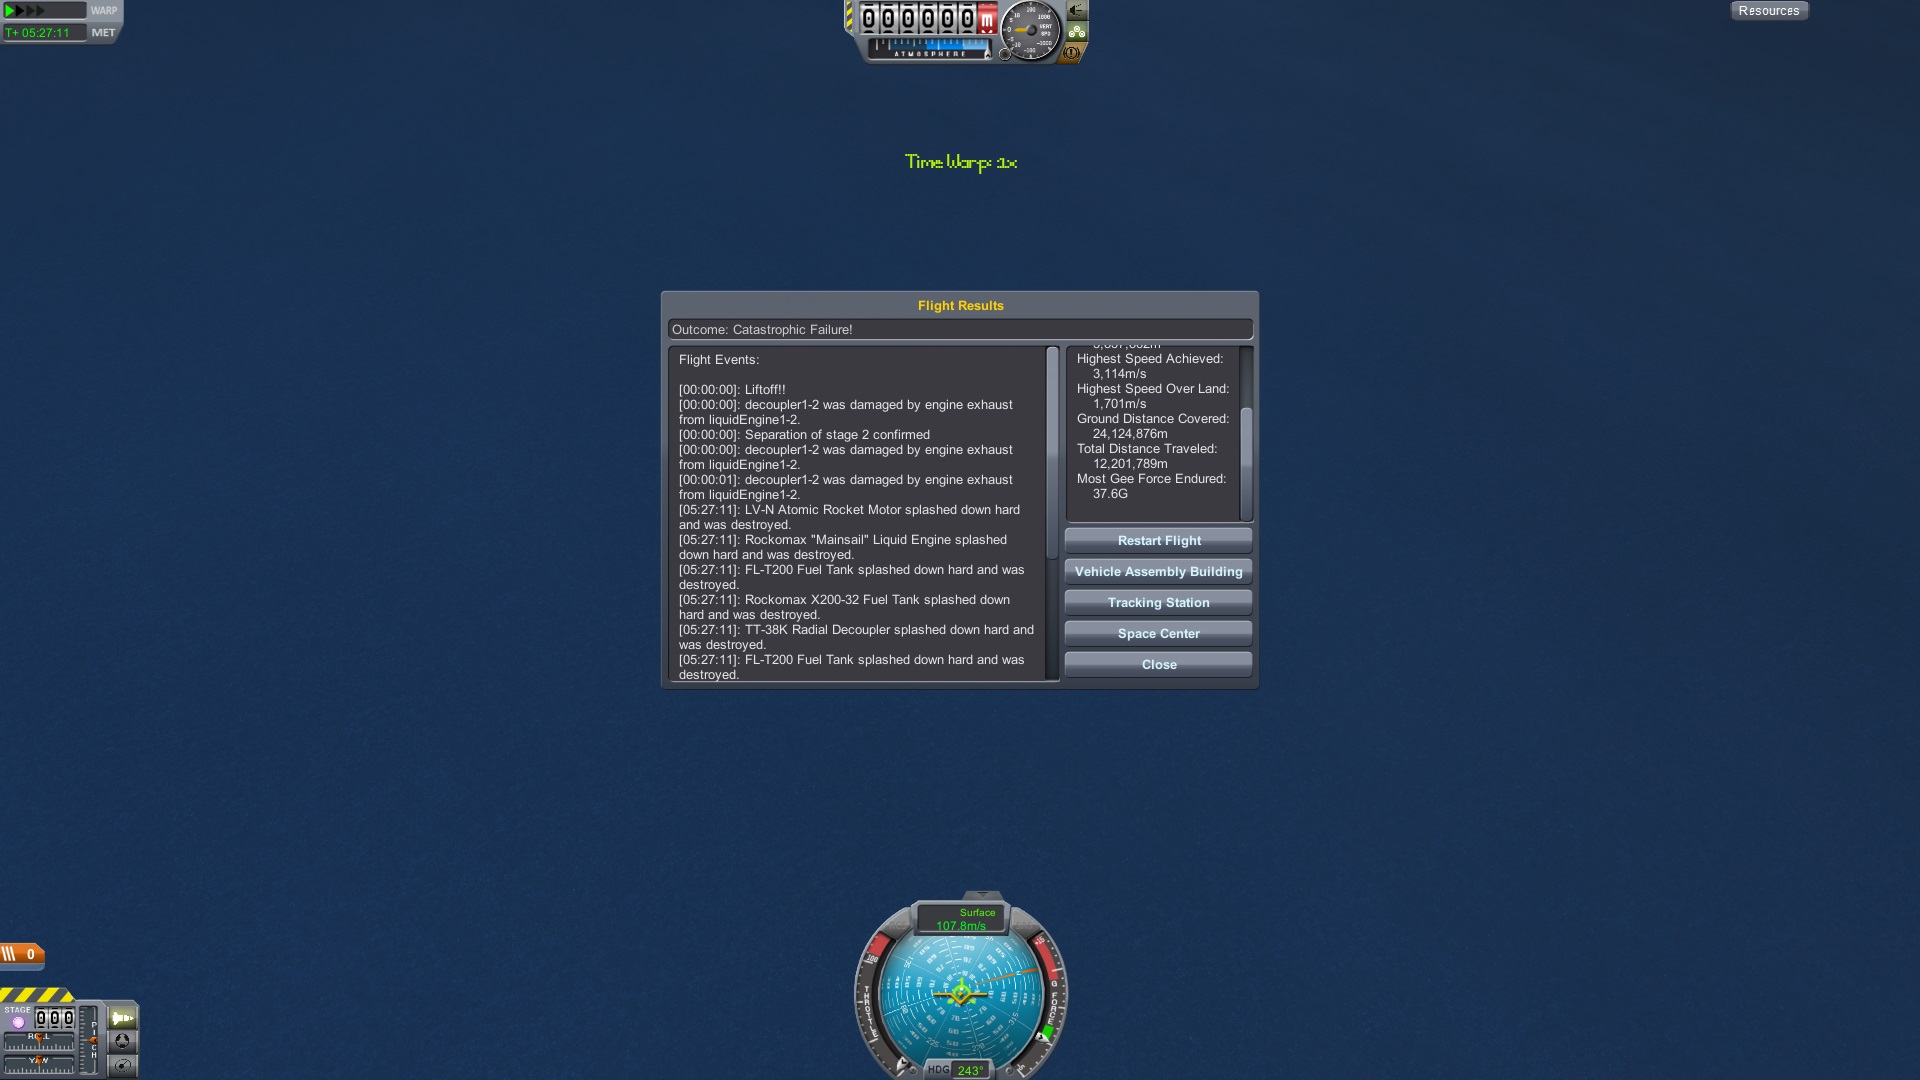Collapse the navball using top arrow
This screenshot has height=1080, width=1920.
982,895
